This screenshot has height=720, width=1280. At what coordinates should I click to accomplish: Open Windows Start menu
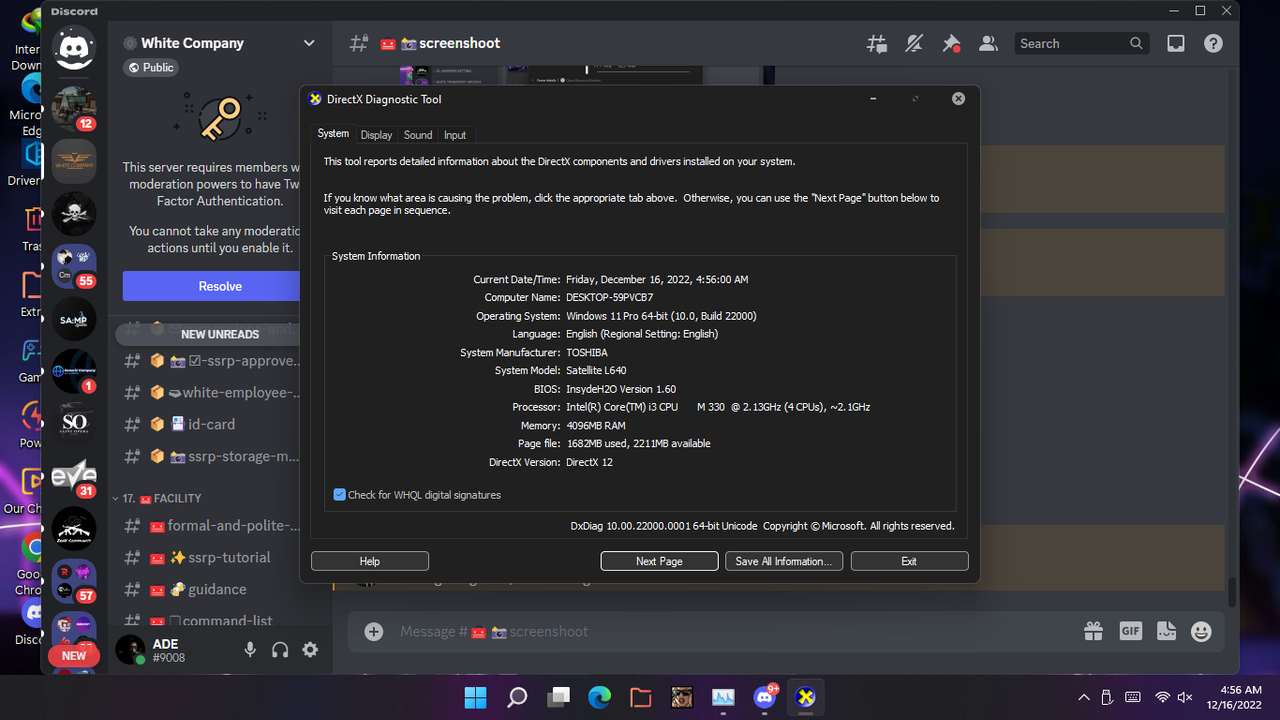point(475,697)
